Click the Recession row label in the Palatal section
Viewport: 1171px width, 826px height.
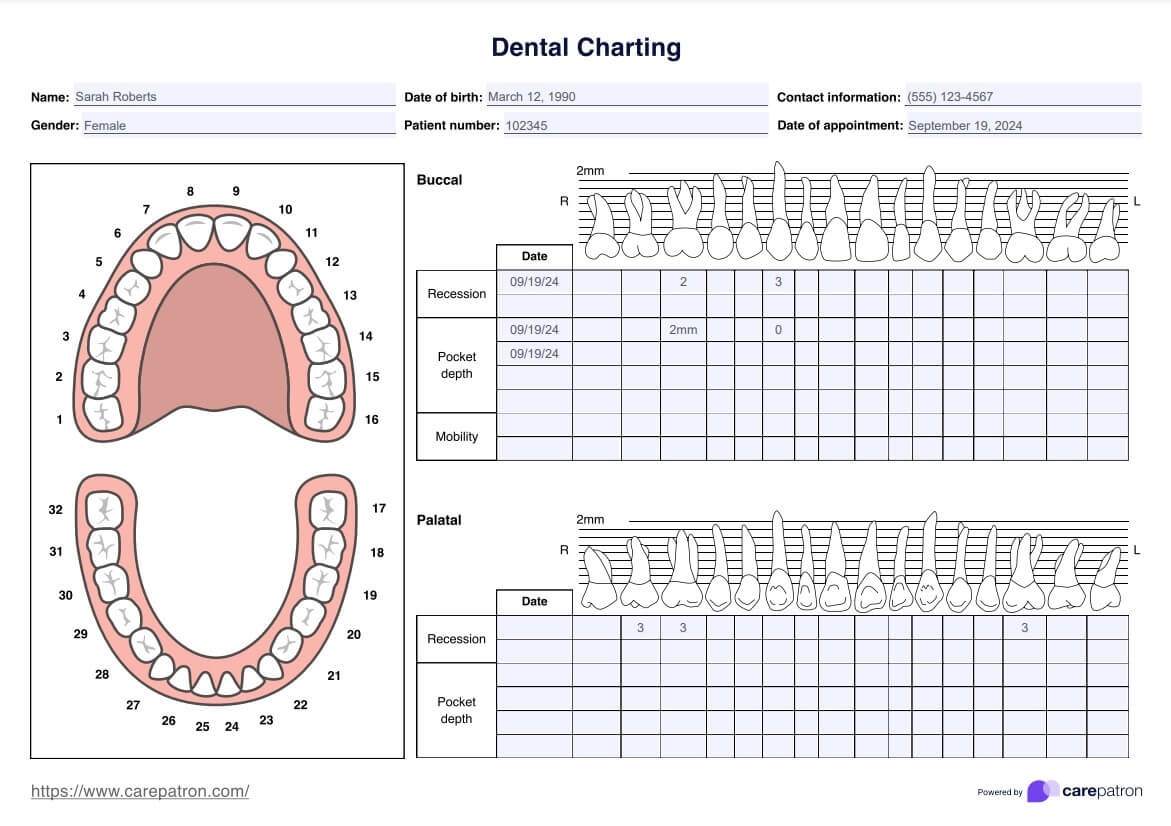pos(456,639)
